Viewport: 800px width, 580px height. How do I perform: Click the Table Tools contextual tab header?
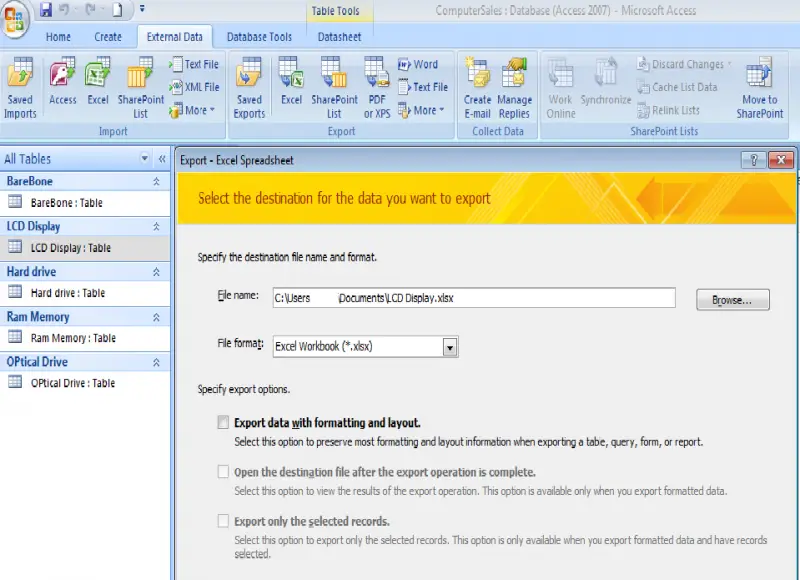pyautogui.click(x=335, y=11)
